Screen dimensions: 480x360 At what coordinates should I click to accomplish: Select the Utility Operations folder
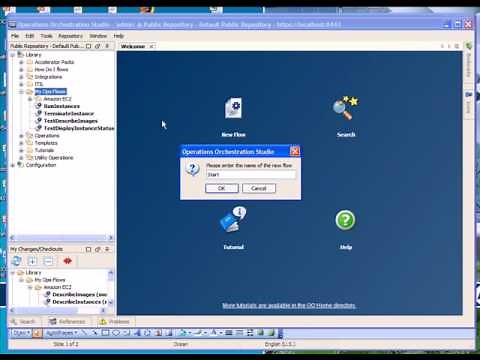pyautogui.click(x=54, y=157)
